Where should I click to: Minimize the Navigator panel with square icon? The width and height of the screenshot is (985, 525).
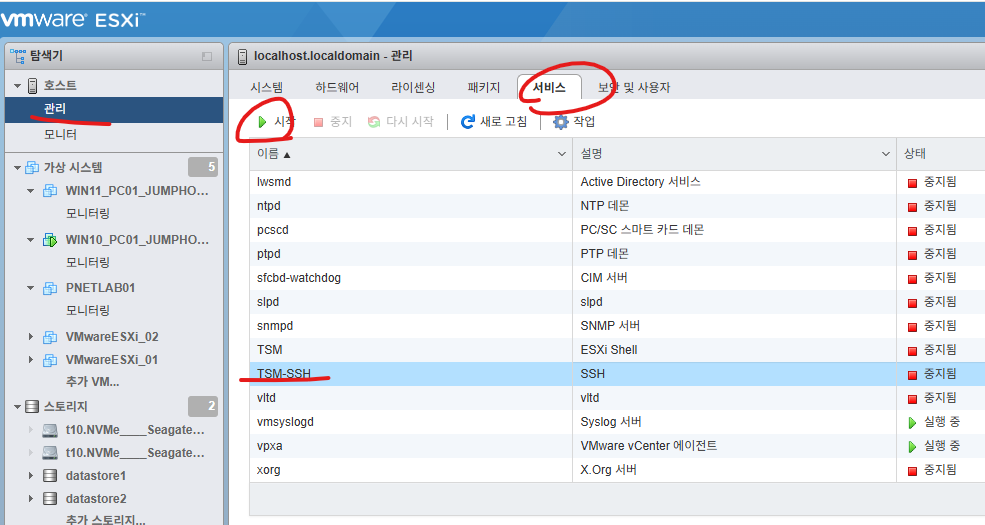[207, 57]
